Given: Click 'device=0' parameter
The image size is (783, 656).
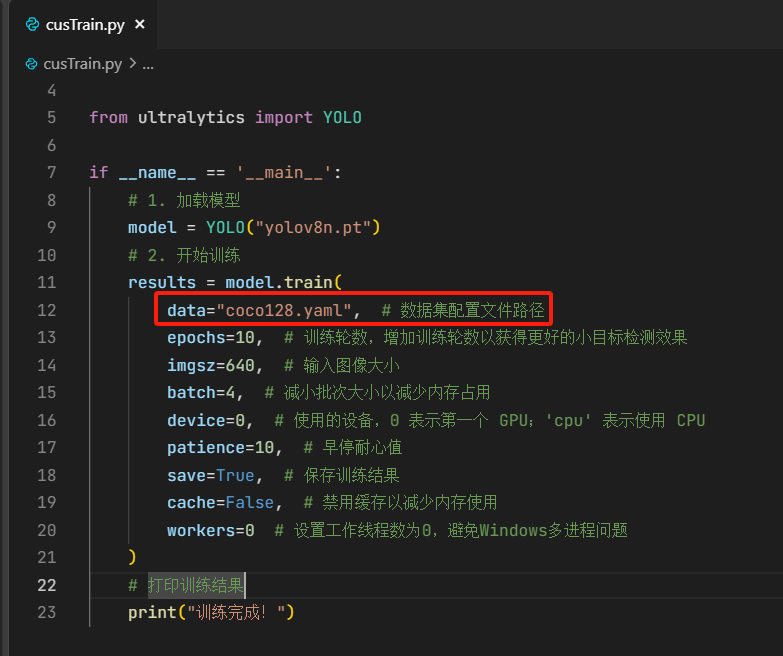Looking at the screenshot, I should (206, 420).
